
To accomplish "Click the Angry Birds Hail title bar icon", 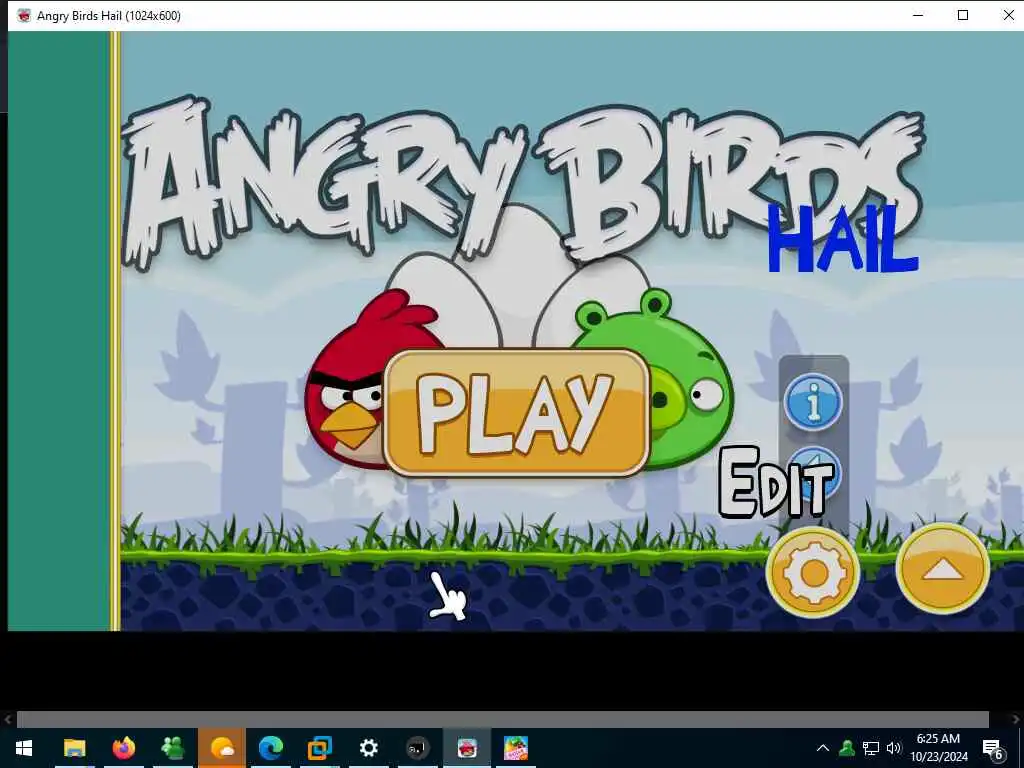I will pos(24,16).
